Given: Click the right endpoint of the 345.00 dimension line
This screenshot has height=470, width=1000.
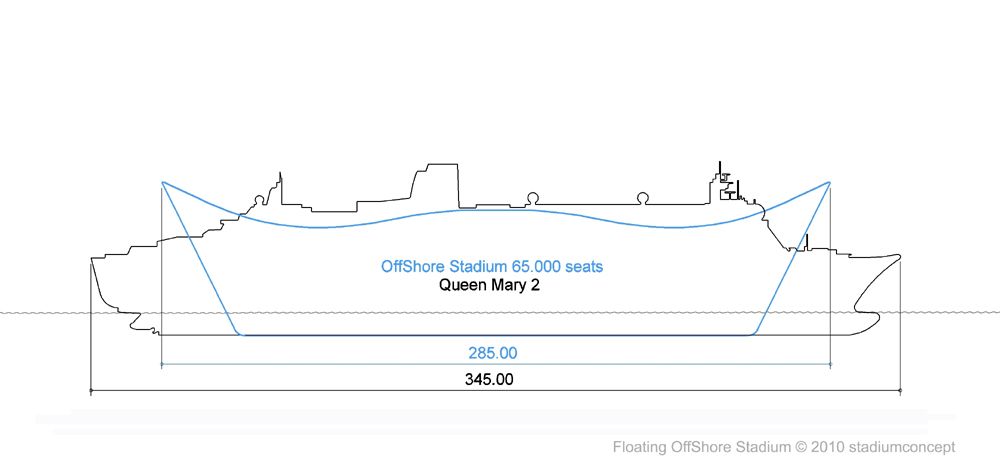Looking at the screenshot, I should coord(900,390).
